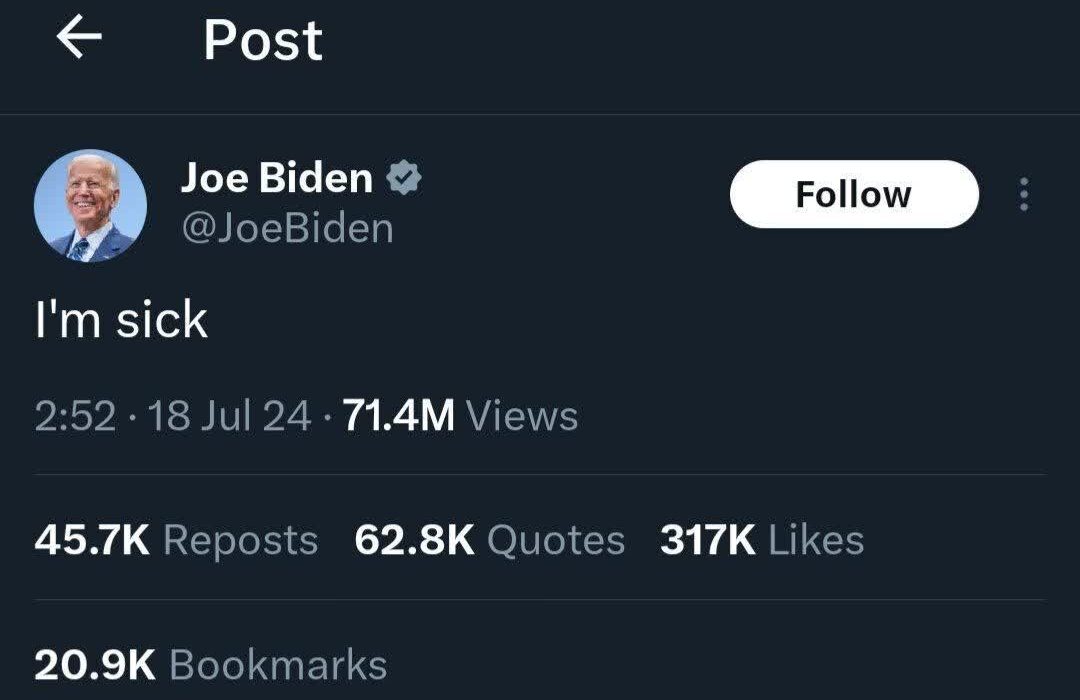Click the blue verified checkmark badge
1080x700 pixels.
404,177
